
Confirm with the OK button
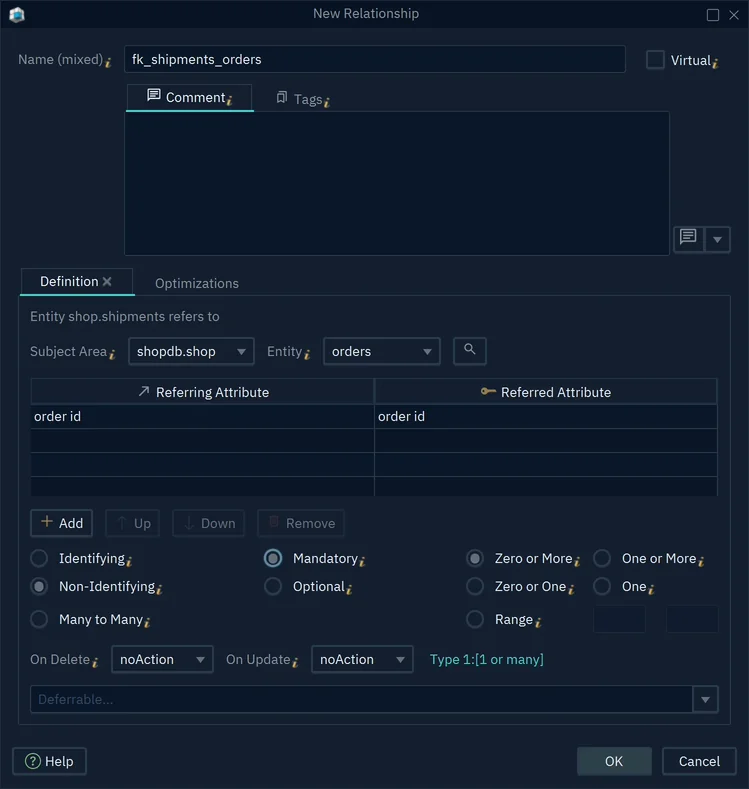coord(614,761)
